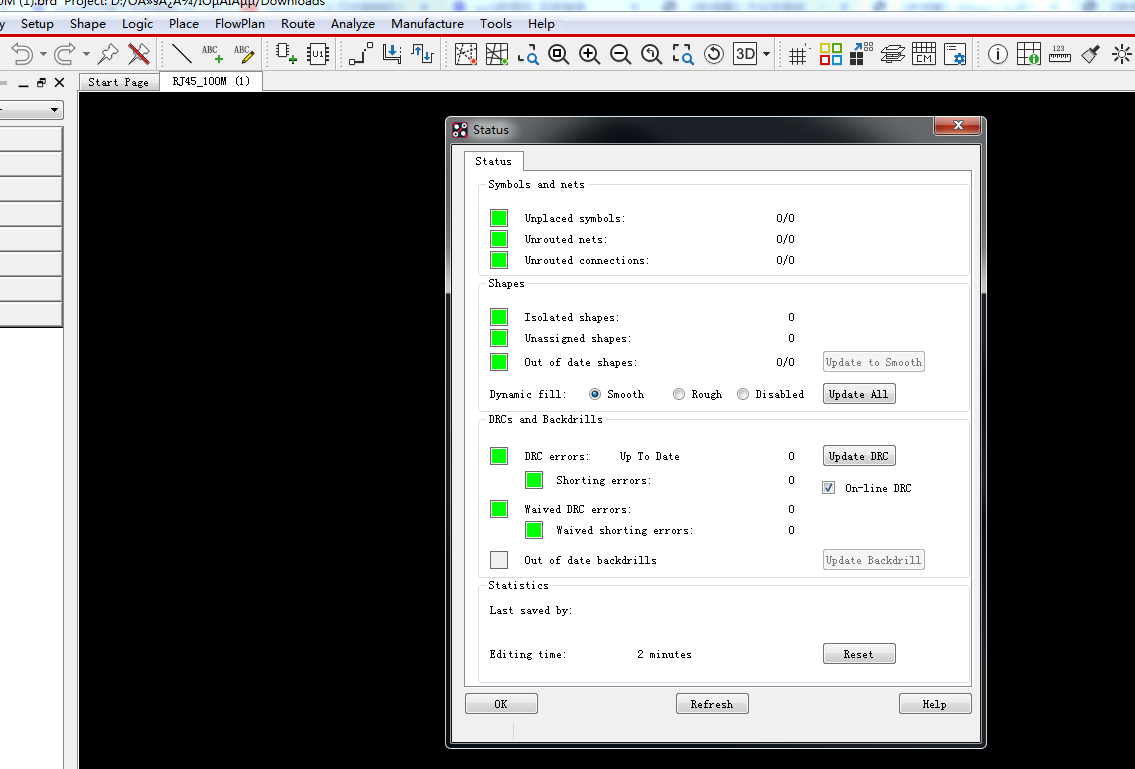This screenshot has height=769, width=1135.
Task: Open the Shape menu
Action: pyautogui.click(x=88, y=24)
